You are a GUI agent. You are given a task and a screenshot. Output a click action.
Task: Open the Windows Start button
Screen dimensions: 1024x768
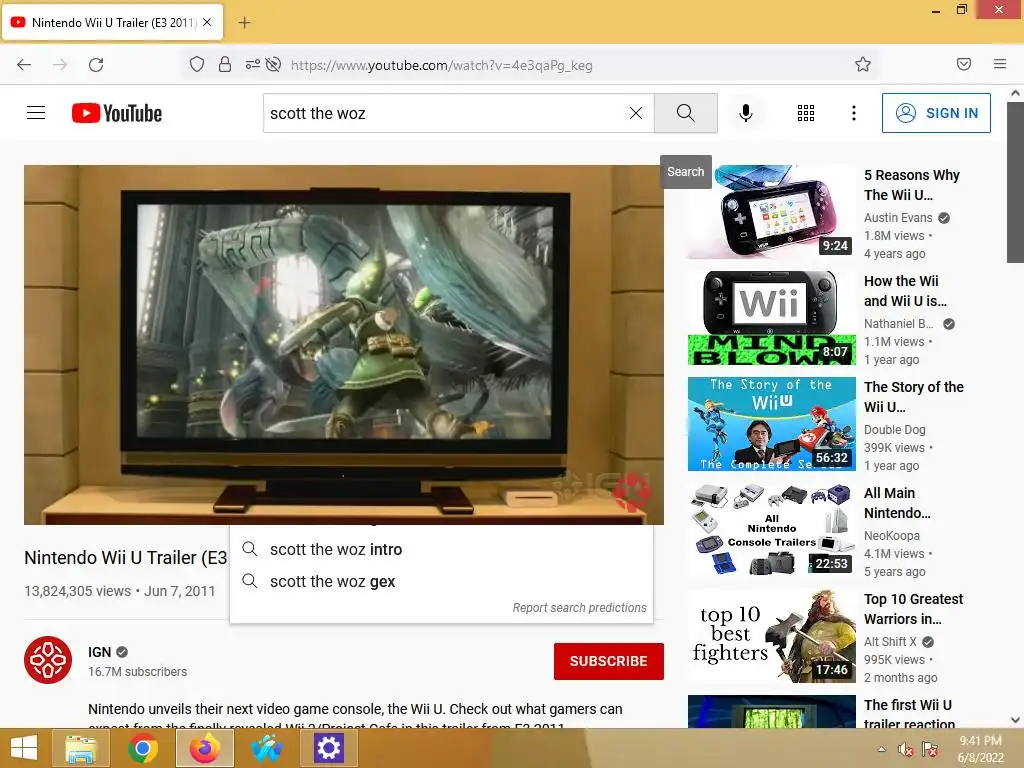(x=24, y=748)
